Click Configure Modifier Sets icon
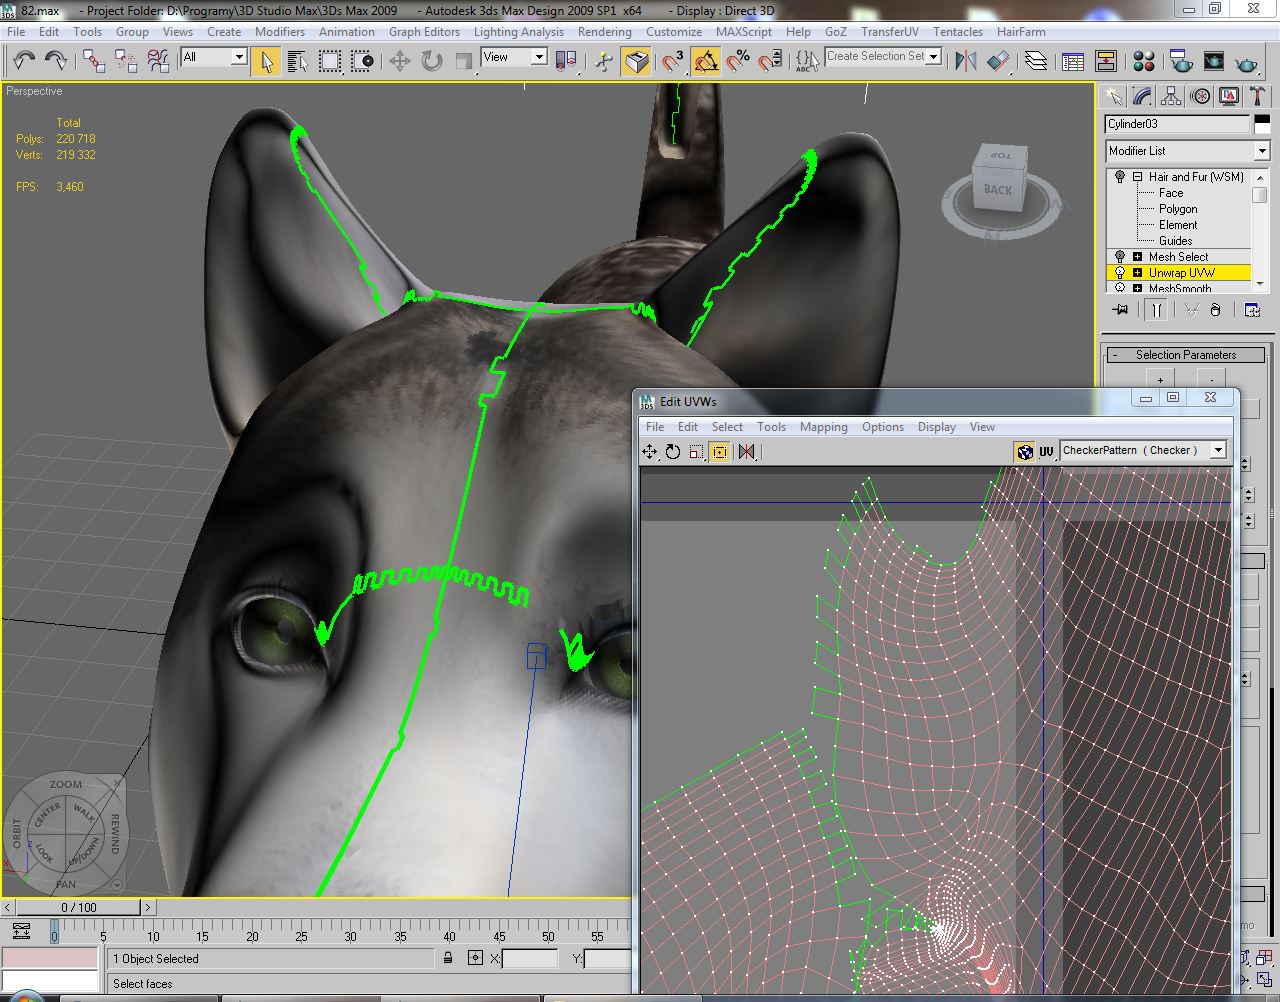The height and width of the screenshot is (1002, 1280). [1252, 310]
